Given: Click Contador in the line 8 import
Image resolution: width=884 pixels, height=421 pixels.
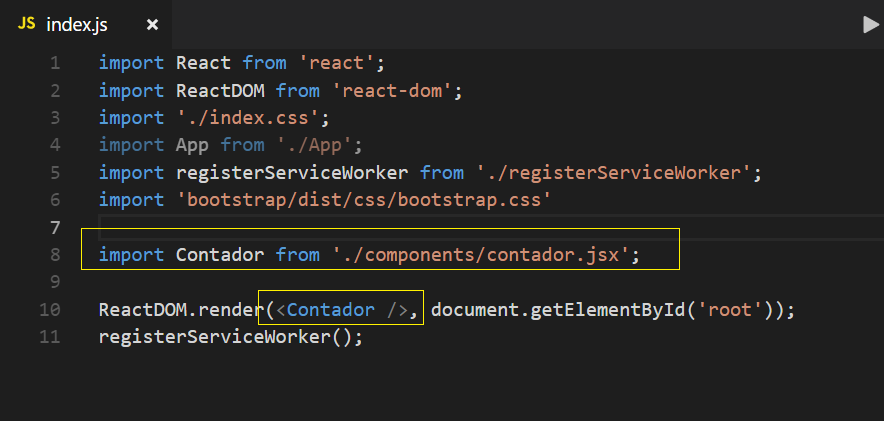Looking at the screenshot, I should coord(220,255).
